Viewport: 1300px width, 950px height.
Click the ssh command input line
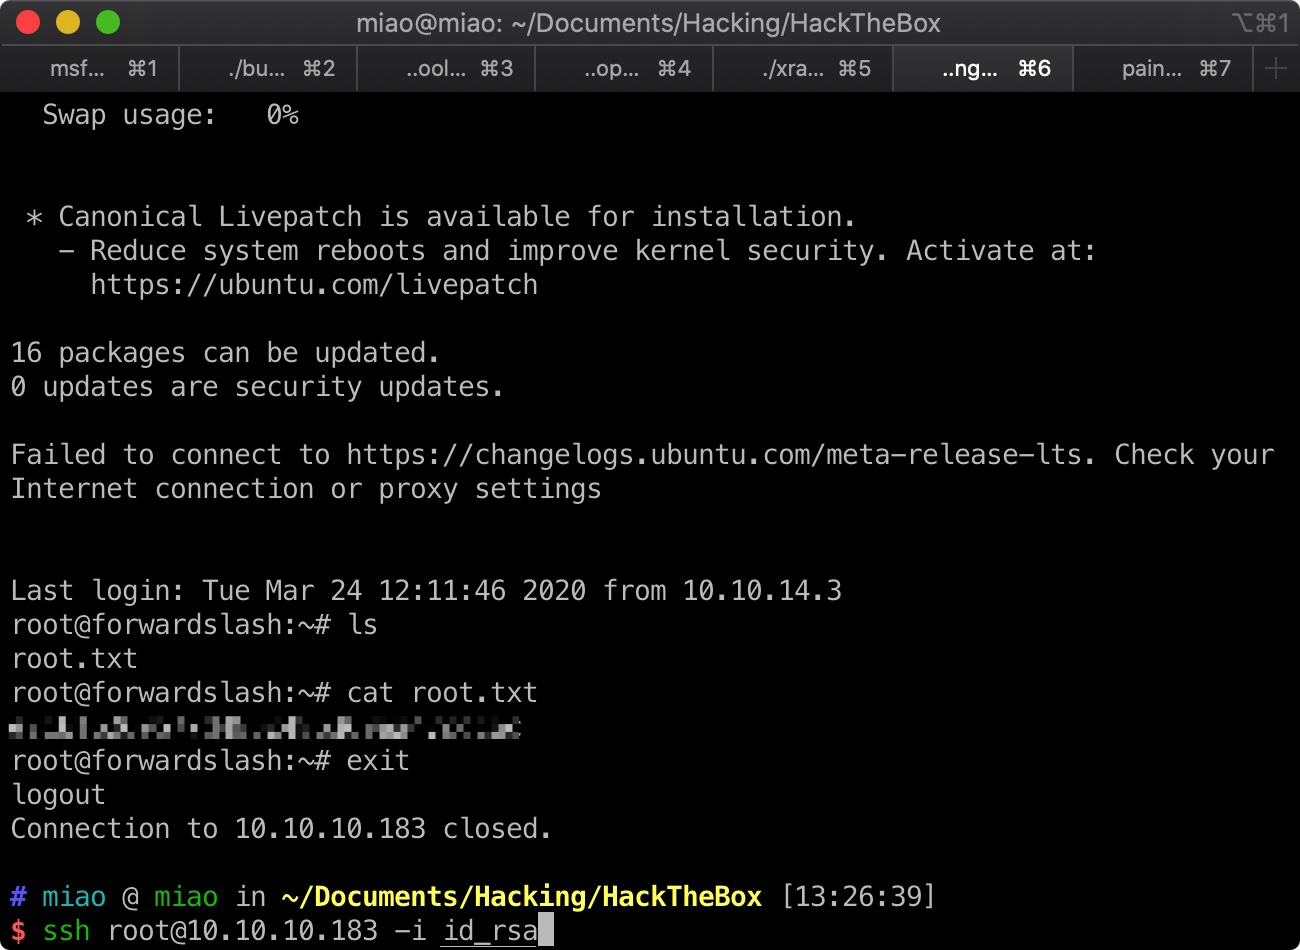point(282,931)
